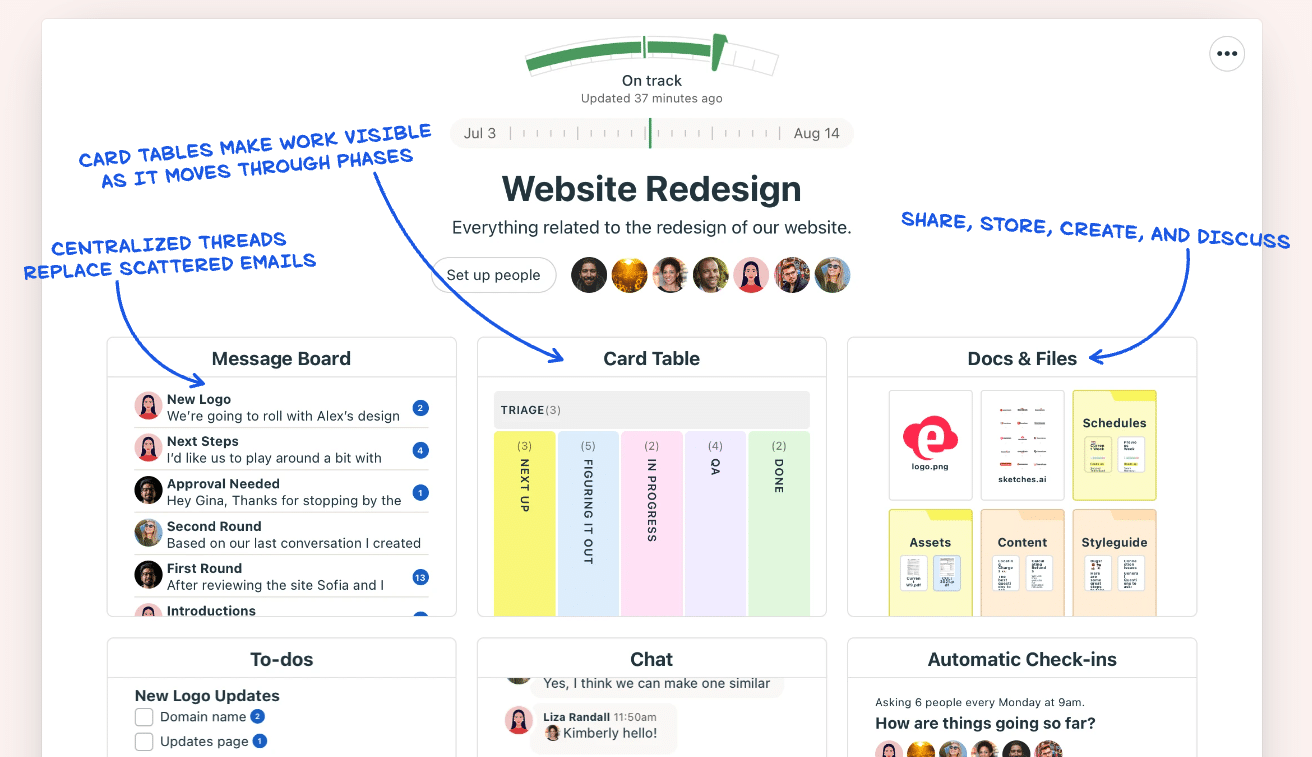
Task: Open the Styleguide document card
Action: pos(1113,561)
